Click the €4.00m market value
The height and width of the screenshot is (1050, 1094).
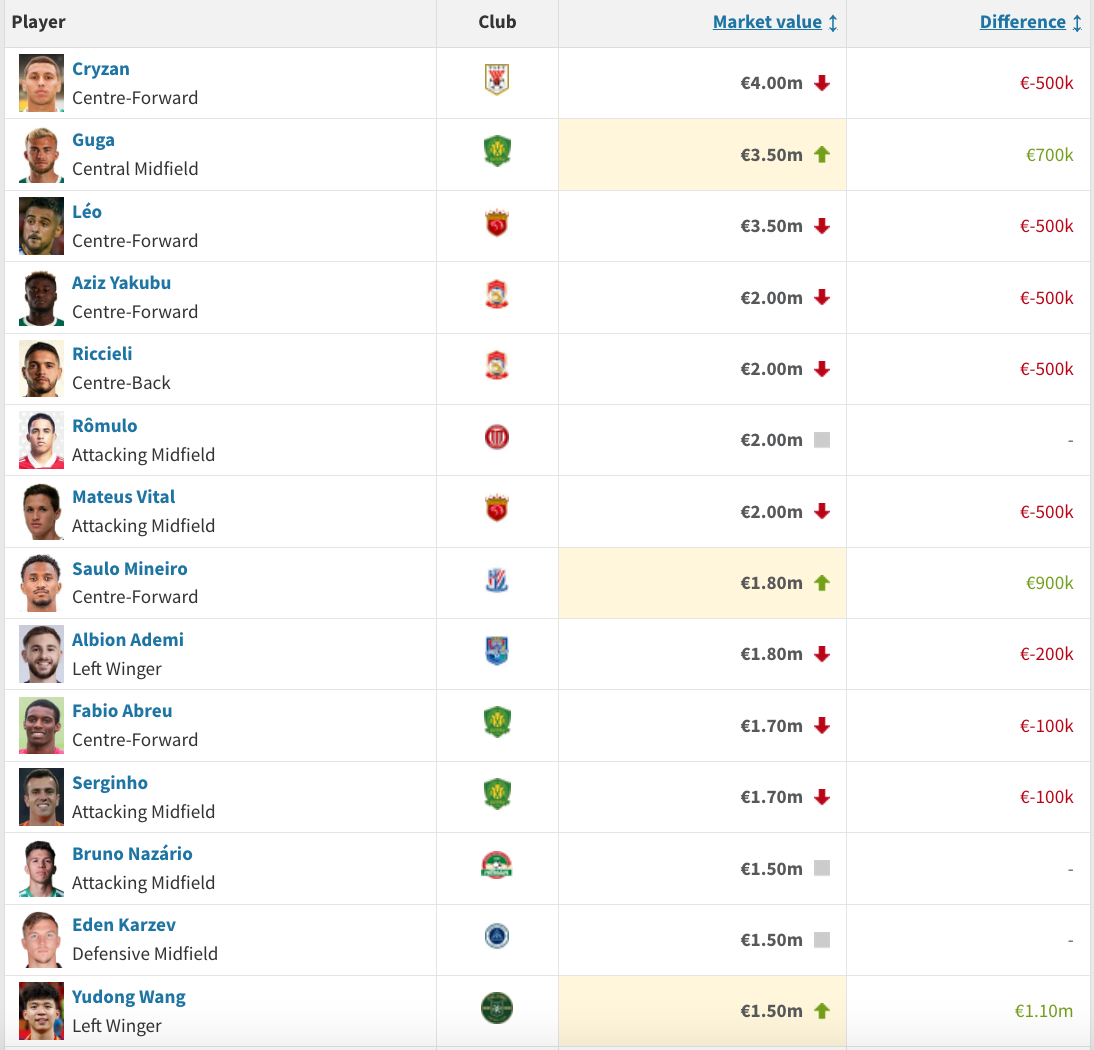pyautogui.click(x=771, y=83)
